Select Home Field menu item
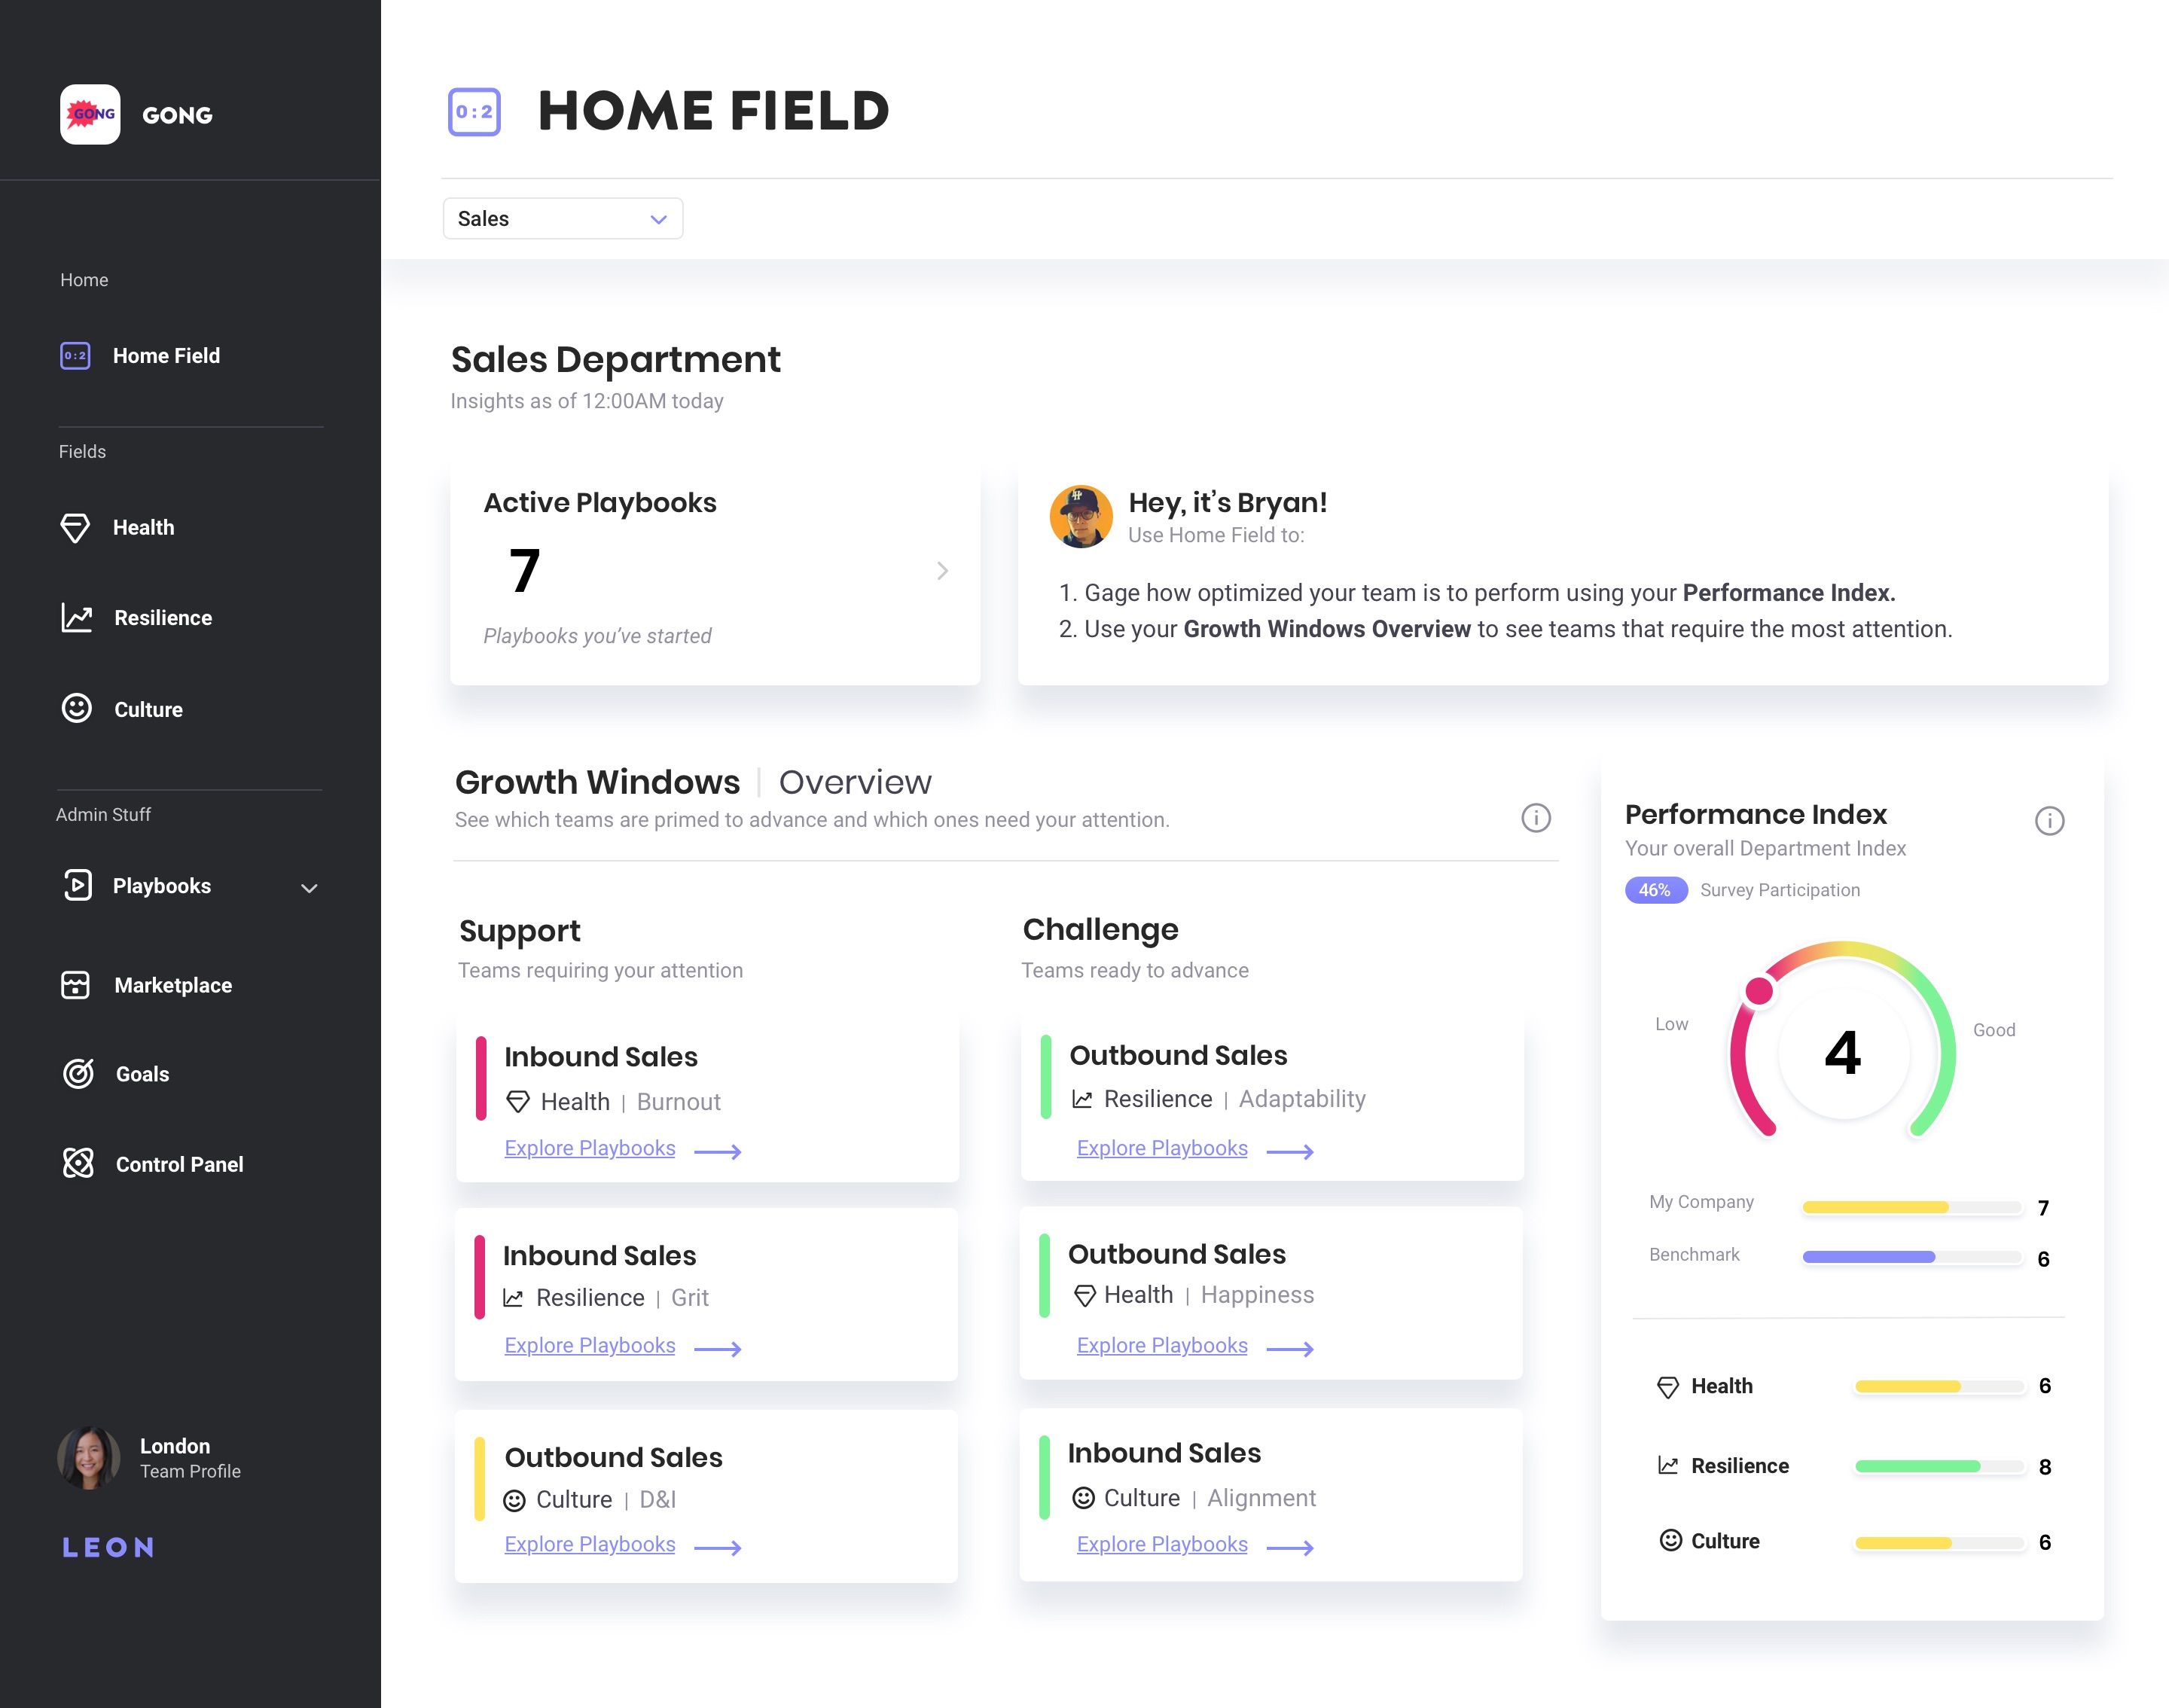 (166, 356)
